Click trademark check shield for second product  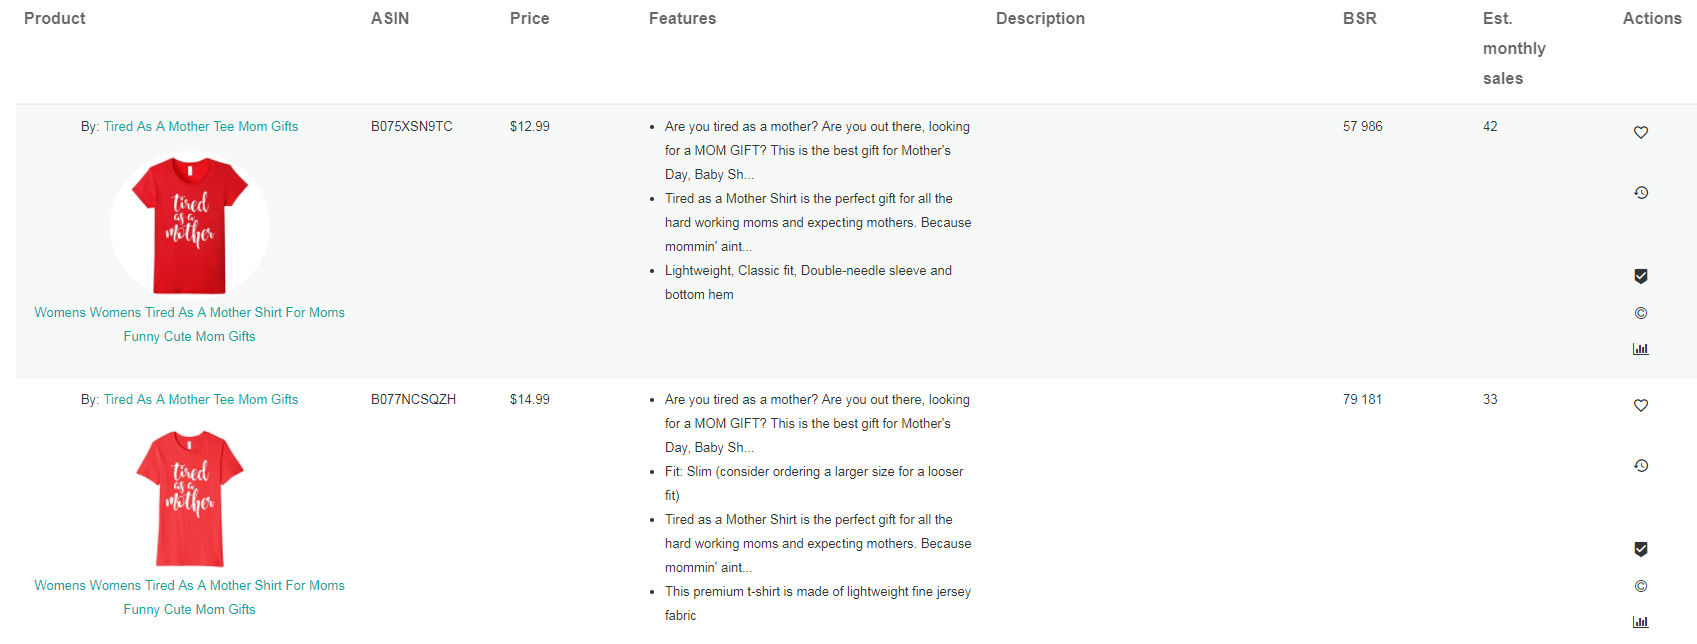pos(1640,549)
